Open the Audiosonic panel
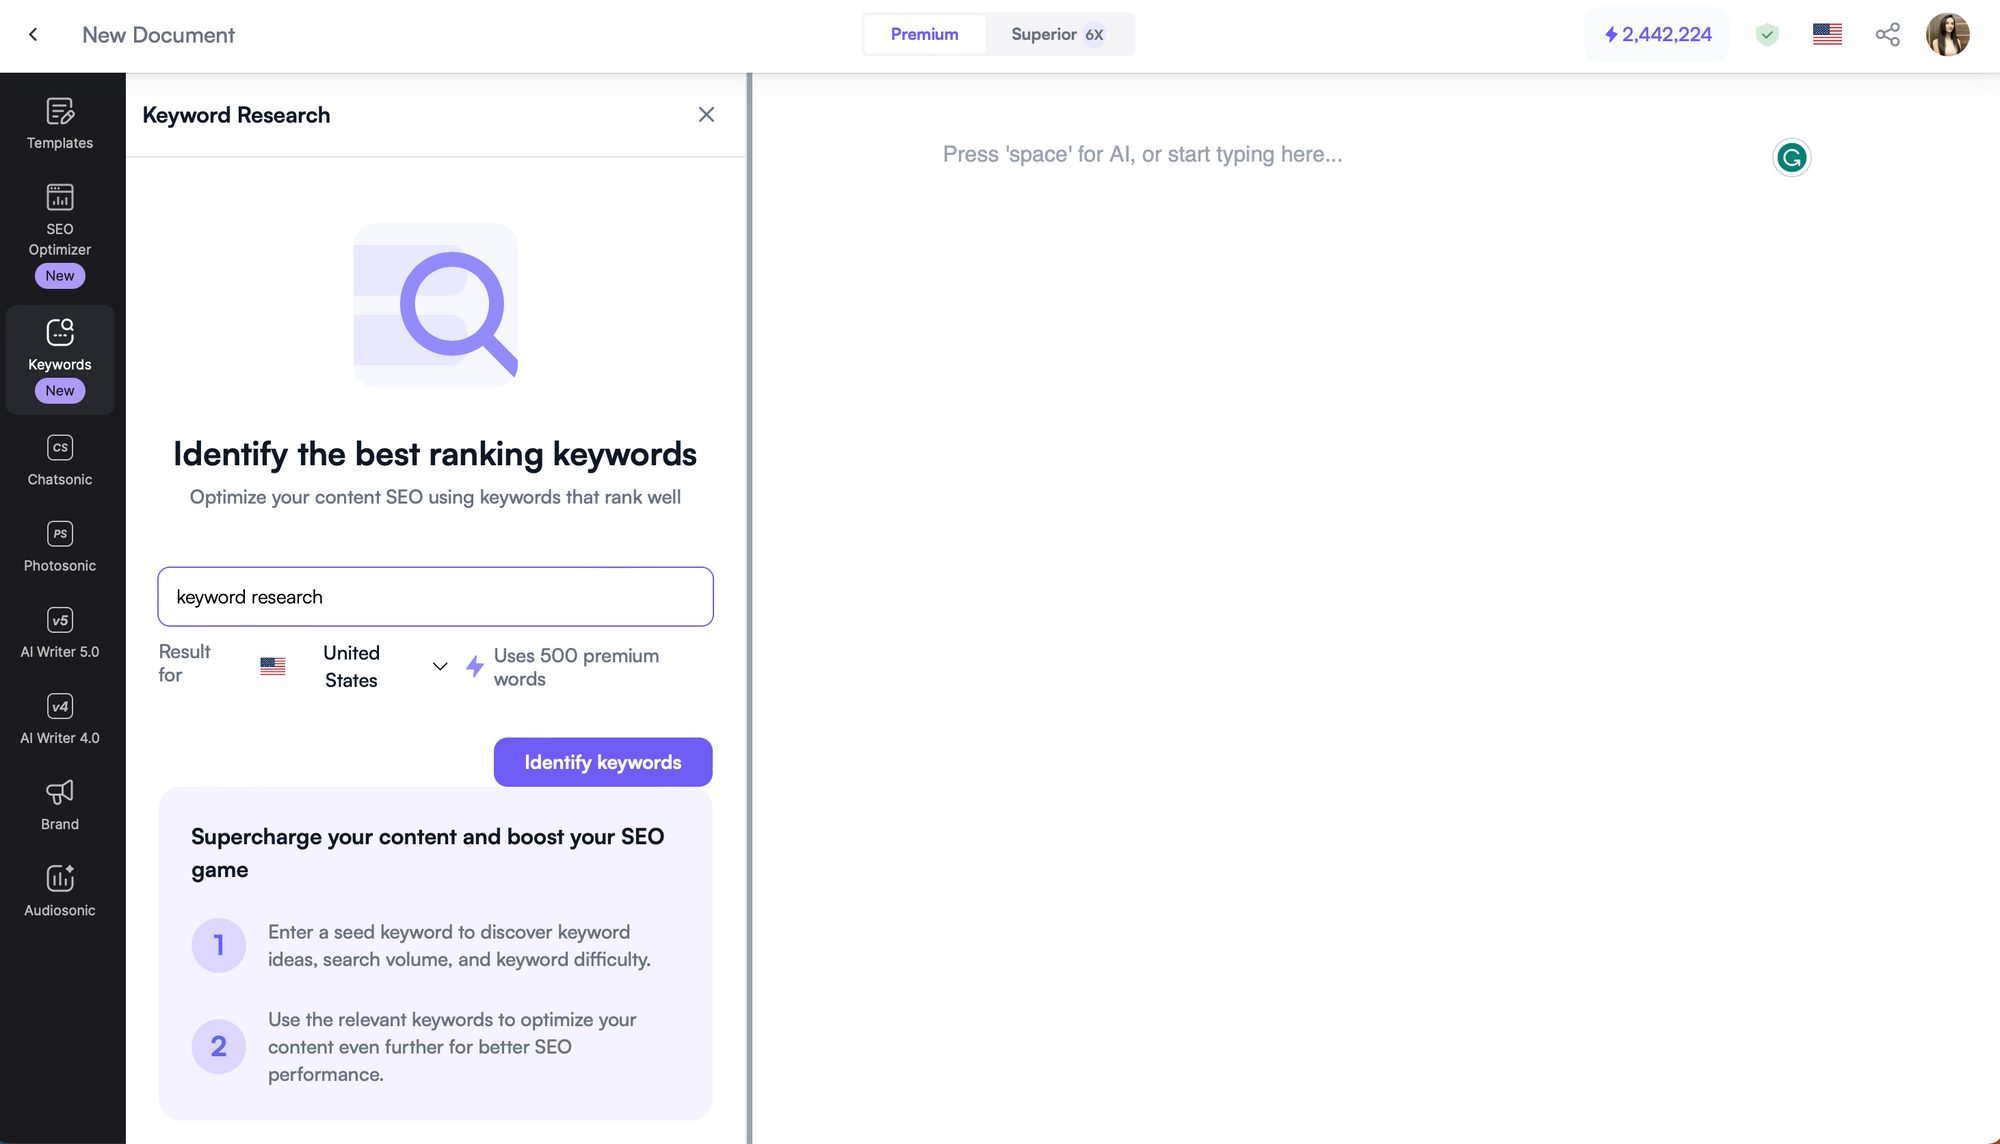2000x1144 pixels. [x=59, y=889]
